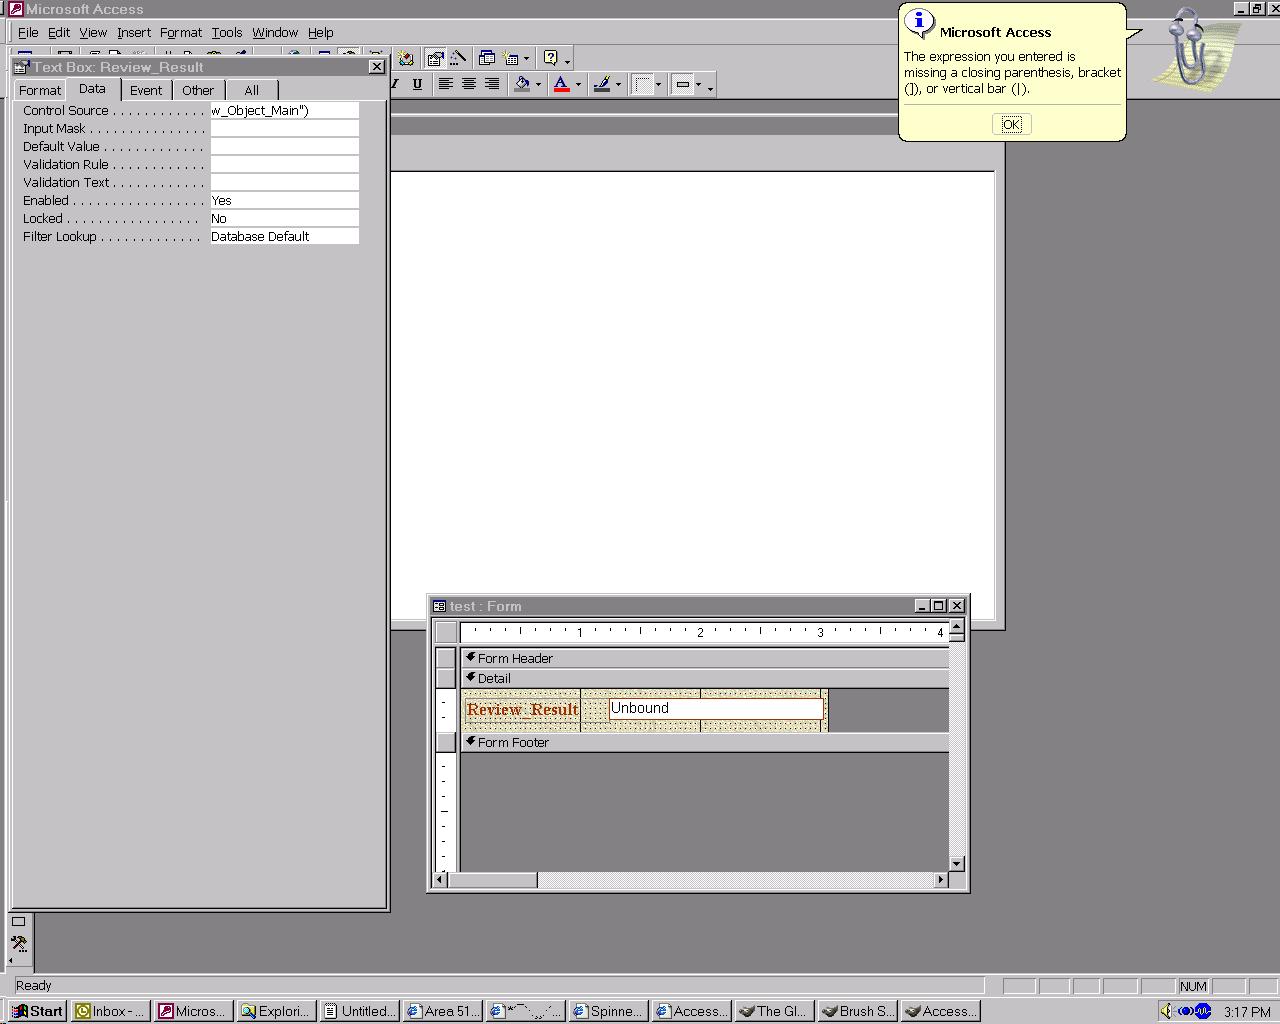Open the Insert menu
1280x1024 pixels.
point(134,32)
